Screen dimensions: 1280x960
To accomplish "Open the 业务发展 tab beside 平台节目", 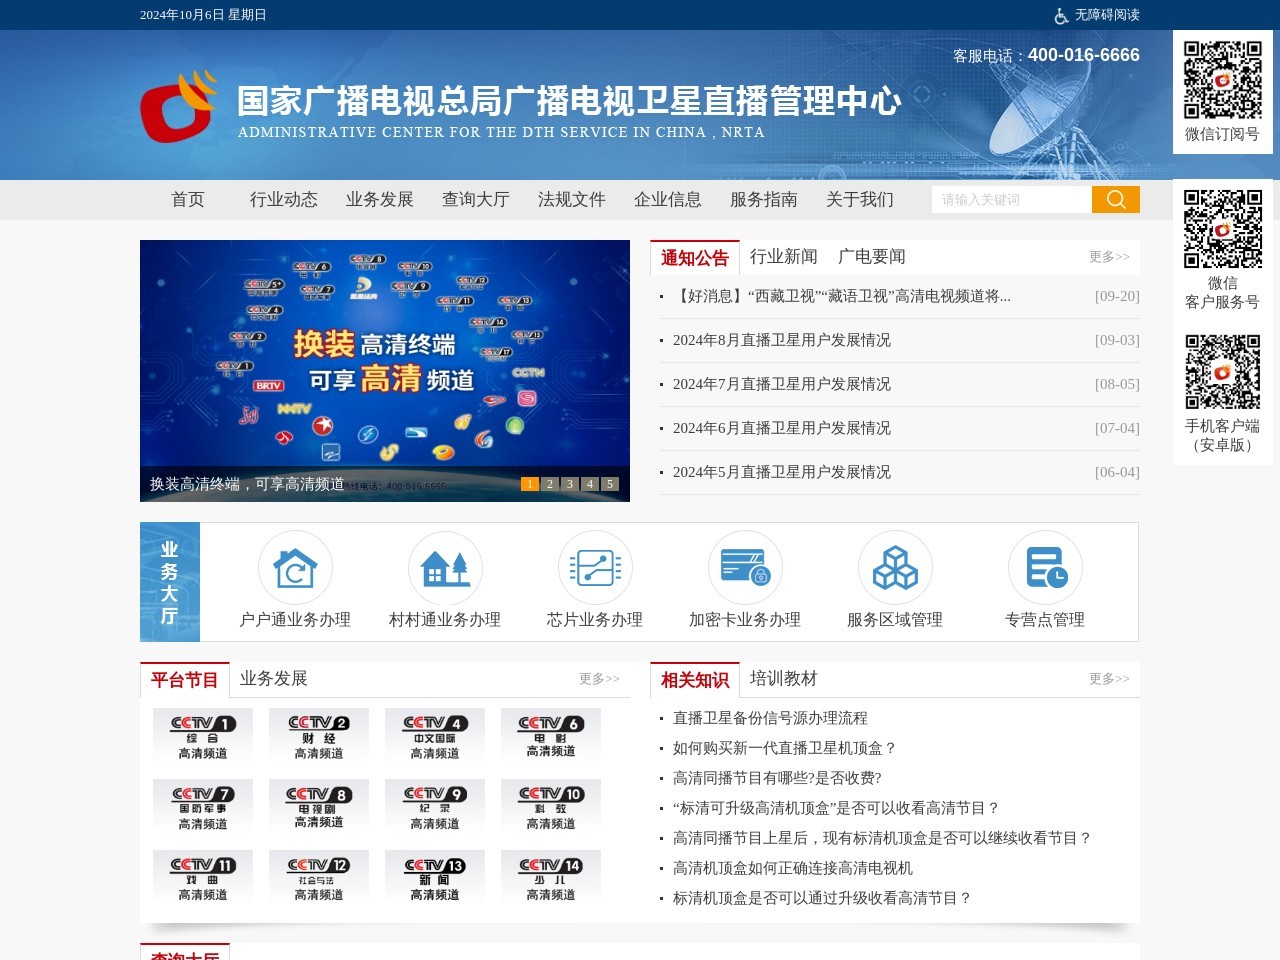I will pos(273,678).
